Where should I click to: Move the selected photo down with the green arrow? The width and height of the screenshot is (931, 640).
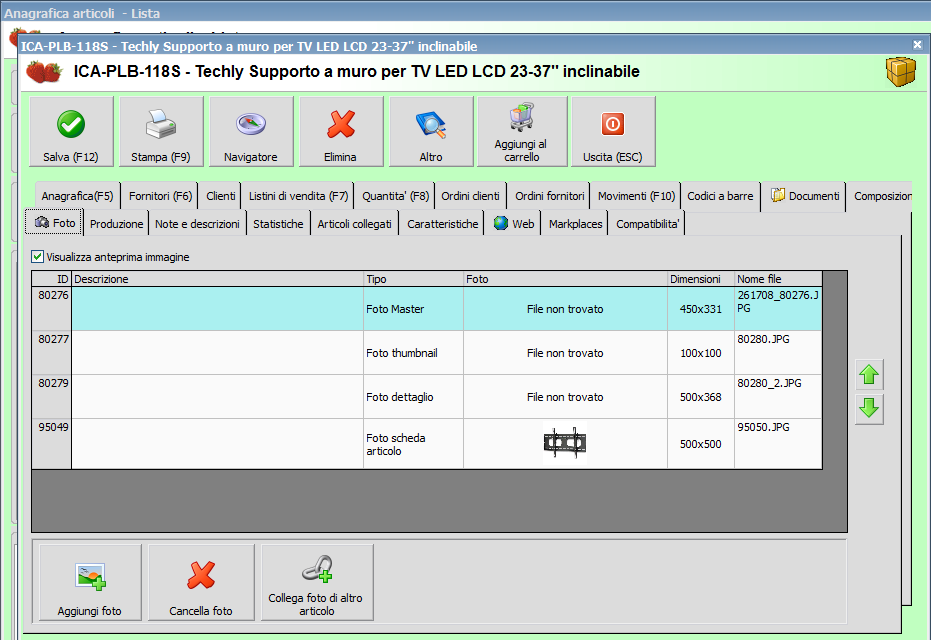coord(869,409)
